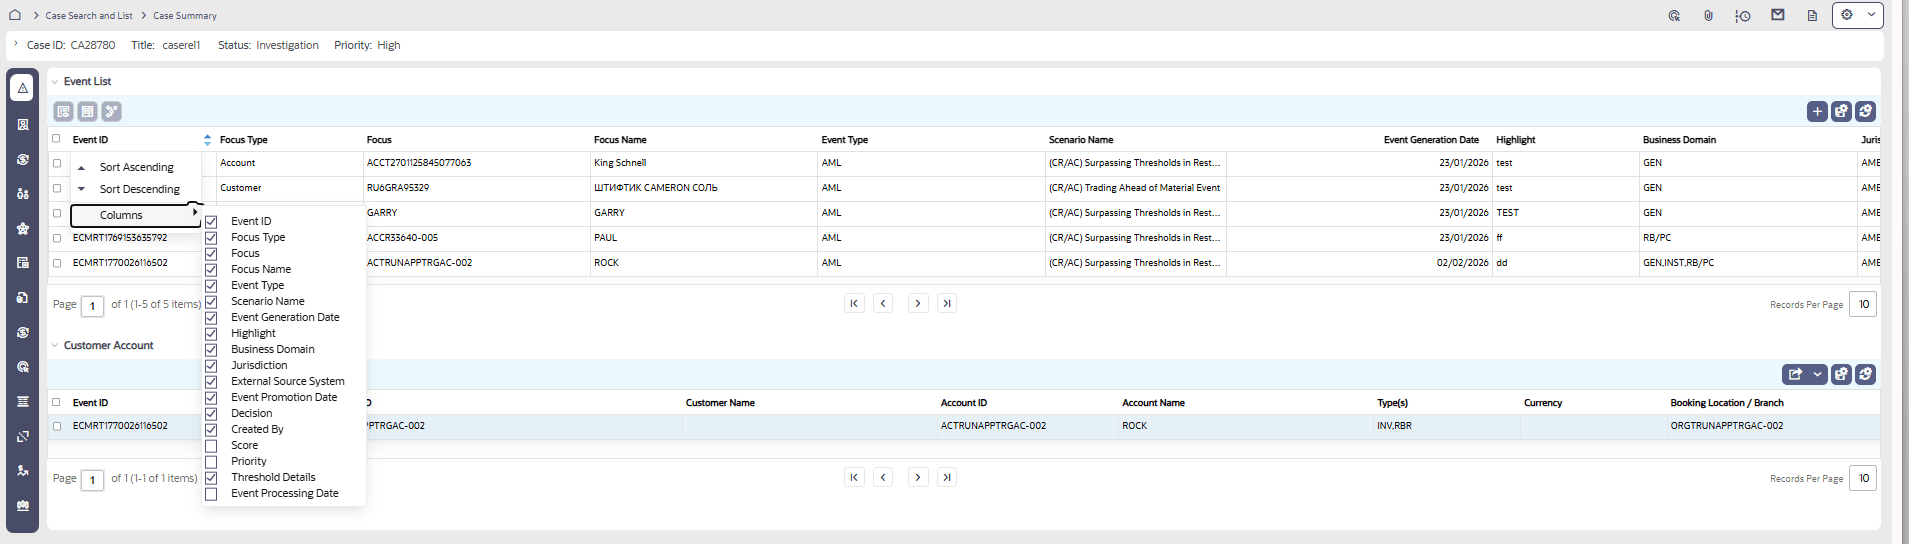Open settings gear dropdown in top right
The height and width of the screenshot is (544, 1909).
tap(1857, 15)
